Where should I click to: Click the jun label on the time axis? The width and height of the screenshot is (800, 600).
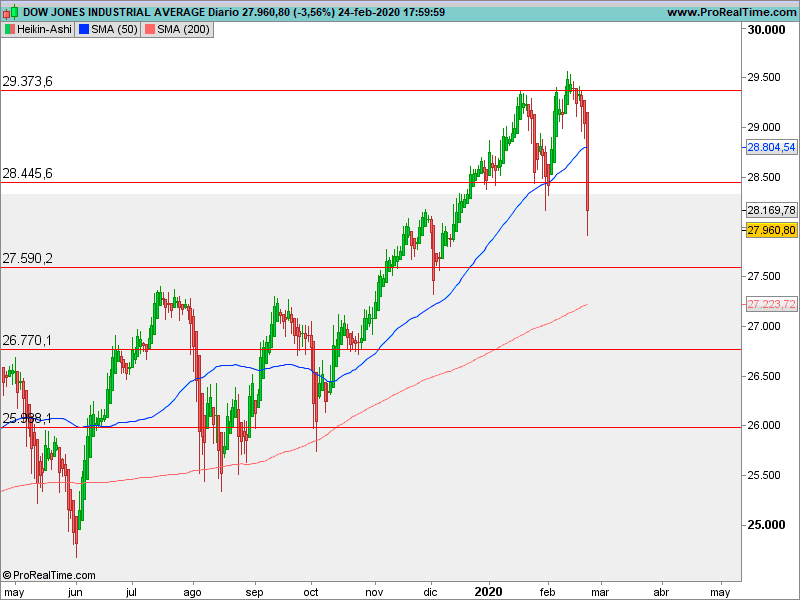coord(75,592)
